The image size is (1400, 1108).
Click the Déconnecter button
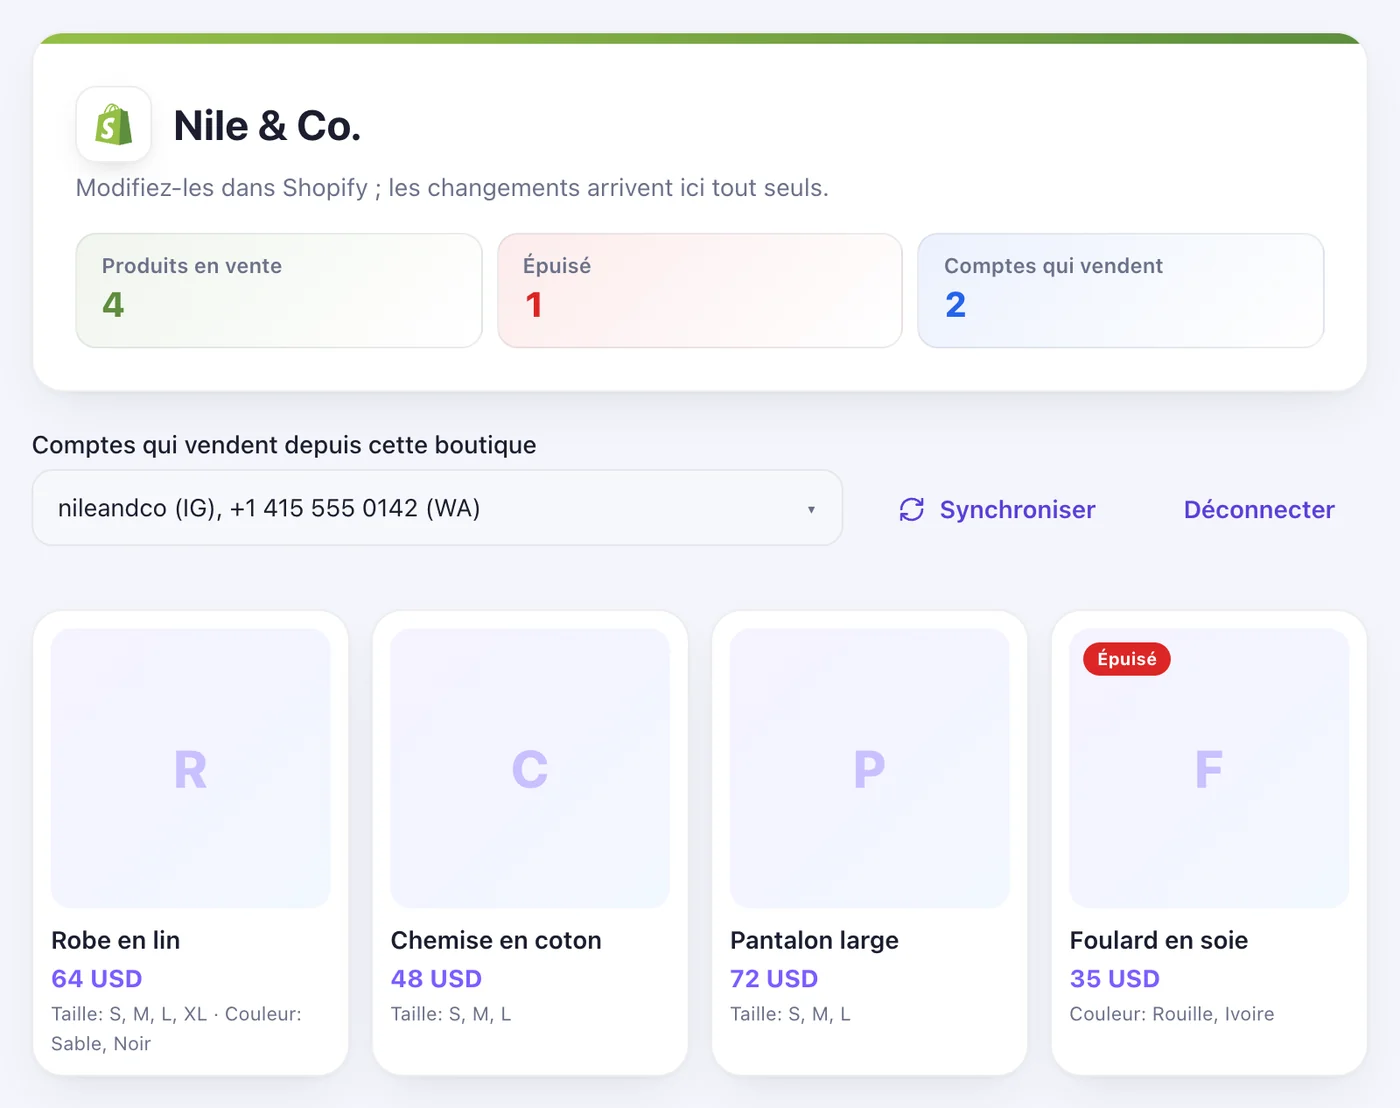(1259, 510)
